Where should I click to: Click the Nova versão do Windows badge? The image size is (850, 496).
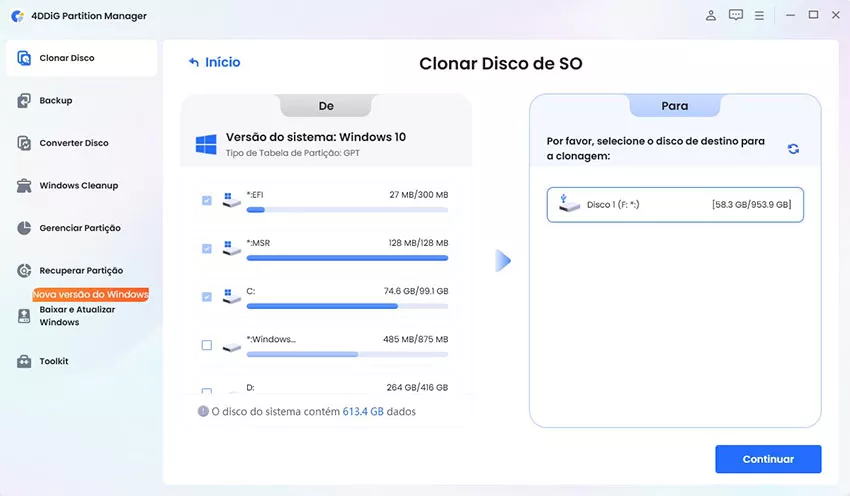91,294
